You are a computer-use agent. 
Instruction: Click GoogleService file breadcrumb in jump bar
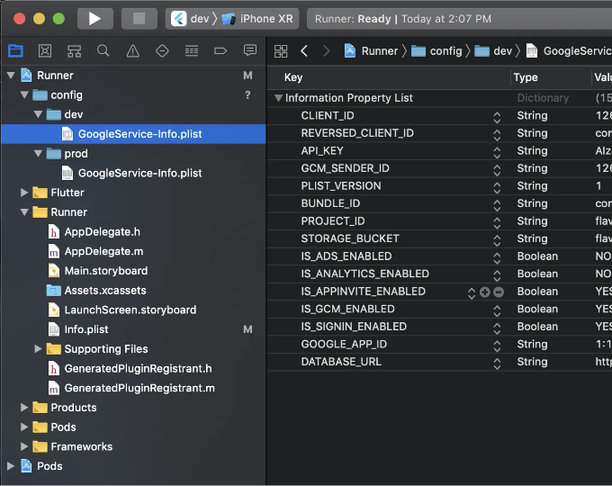click(x=568, y=51)
